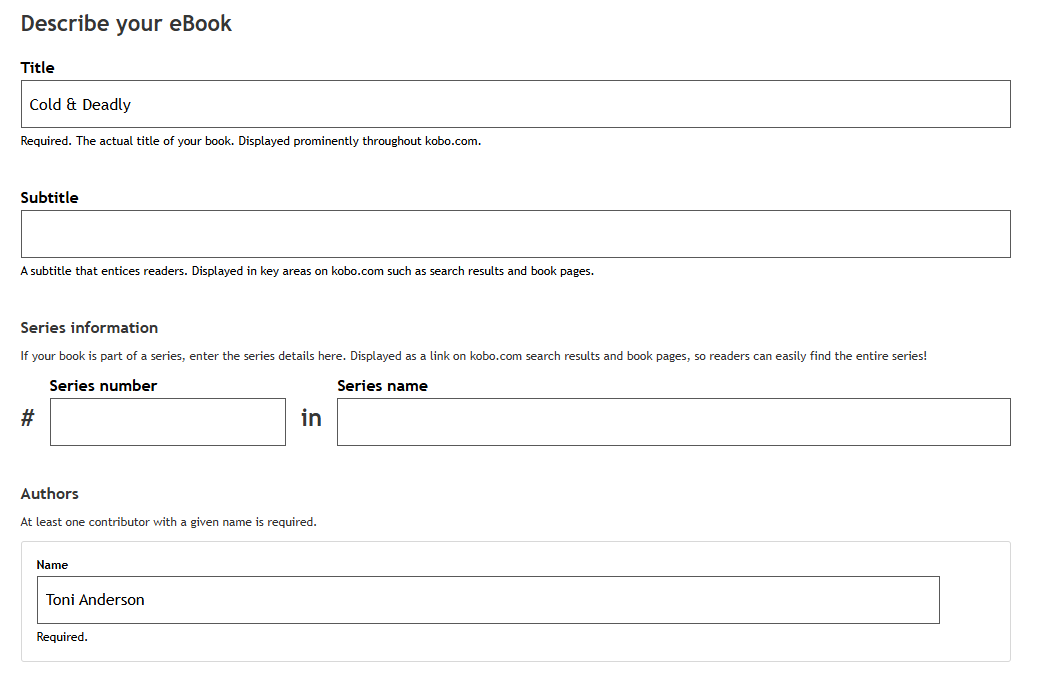Click the subtitle hint that entices readers
Viewport: 1060px width, 683px height.
[x=307, y=271]
